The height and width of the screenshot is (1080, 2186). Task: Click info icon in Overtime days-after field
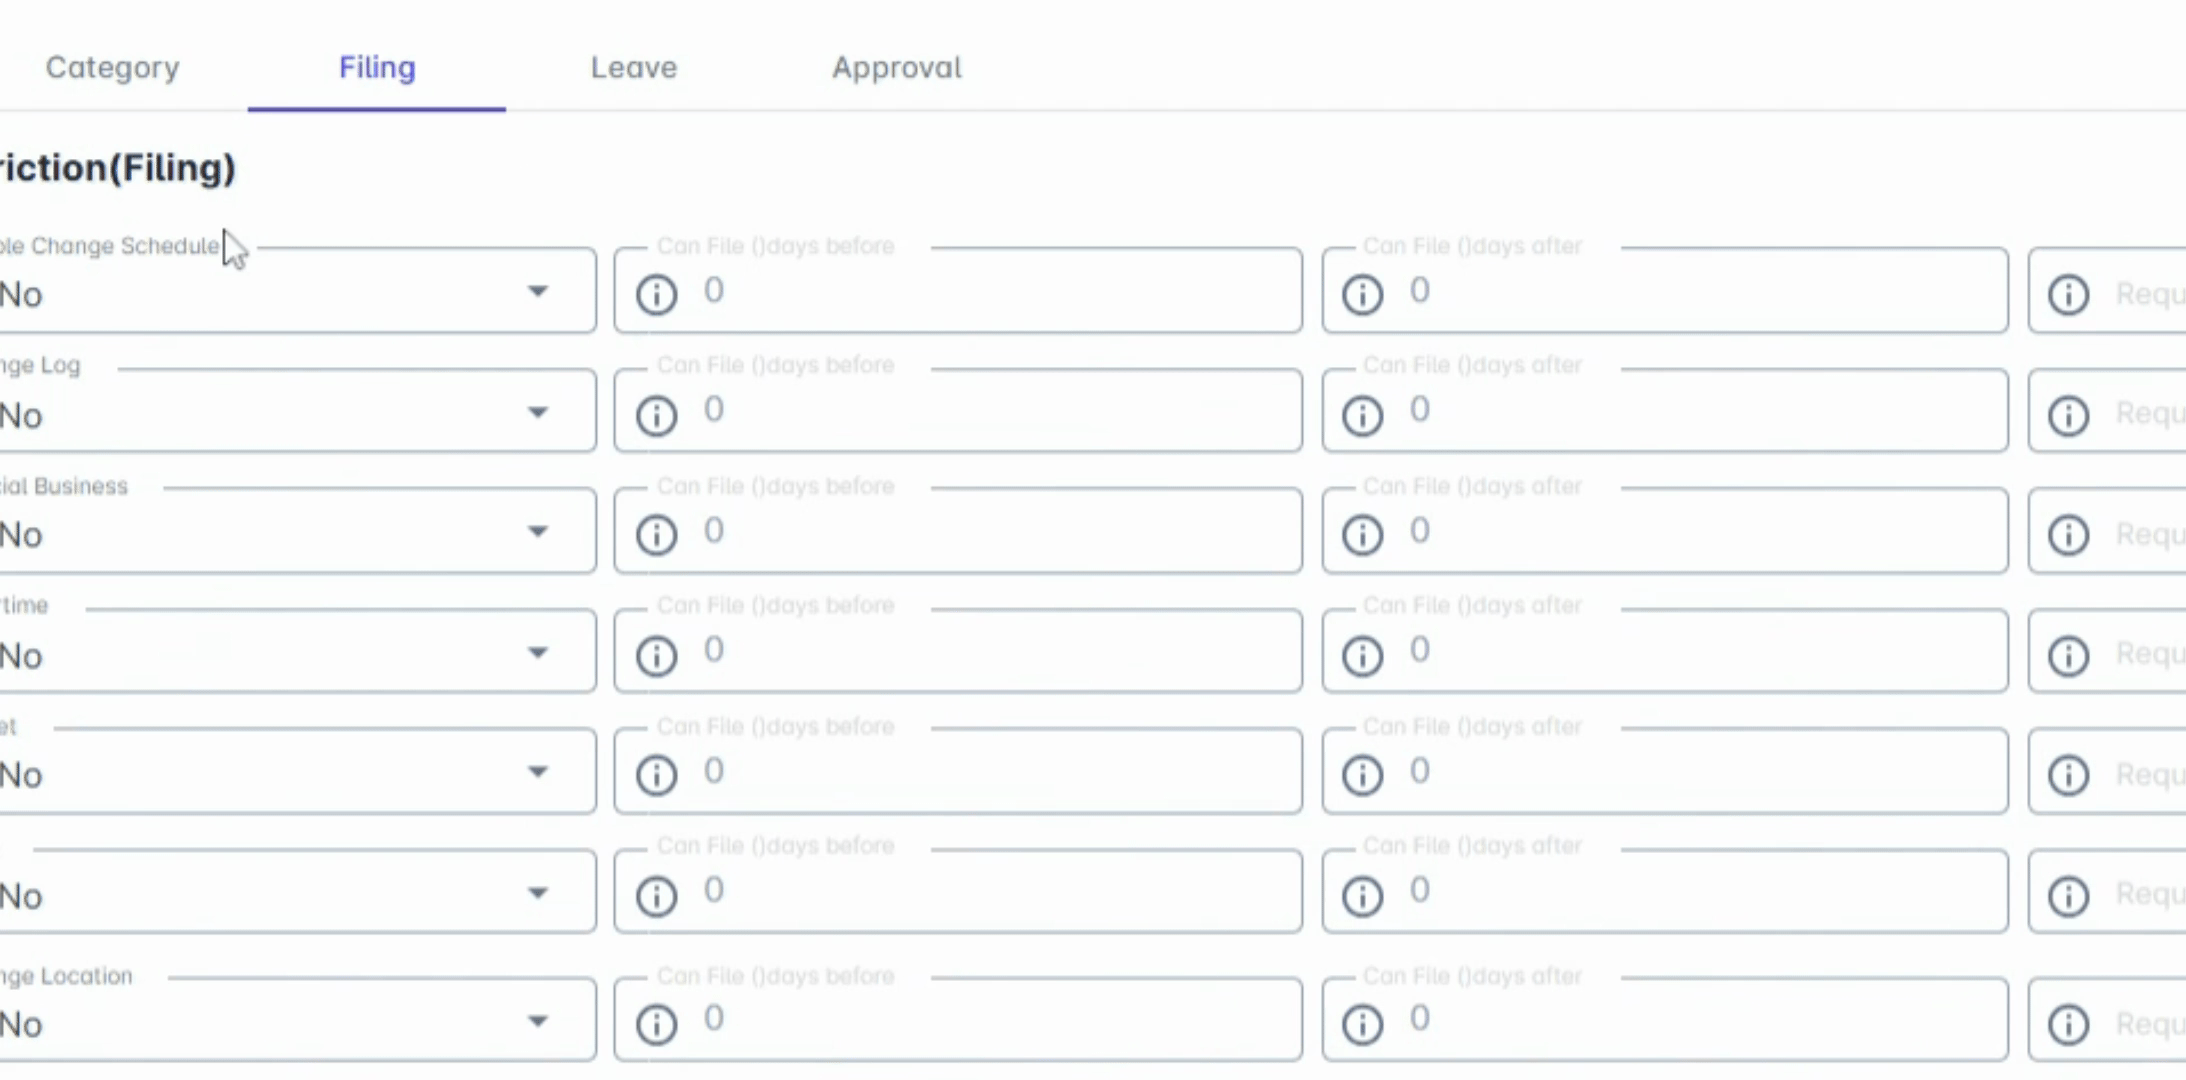1362,656
